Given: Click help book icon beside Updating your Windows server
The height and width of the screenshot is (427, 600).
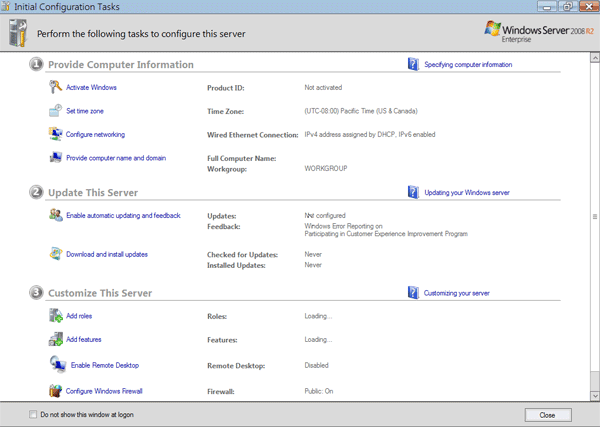Looking at the screenshot, I should point(413,192).
